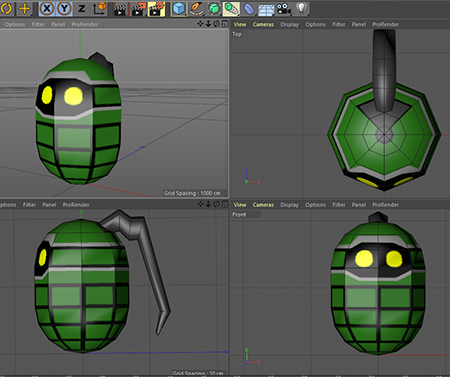Screen dimensions: 450x377
Task: Select the Move tool cross icon
Action: pyautogui.click(x=25, y=8)
